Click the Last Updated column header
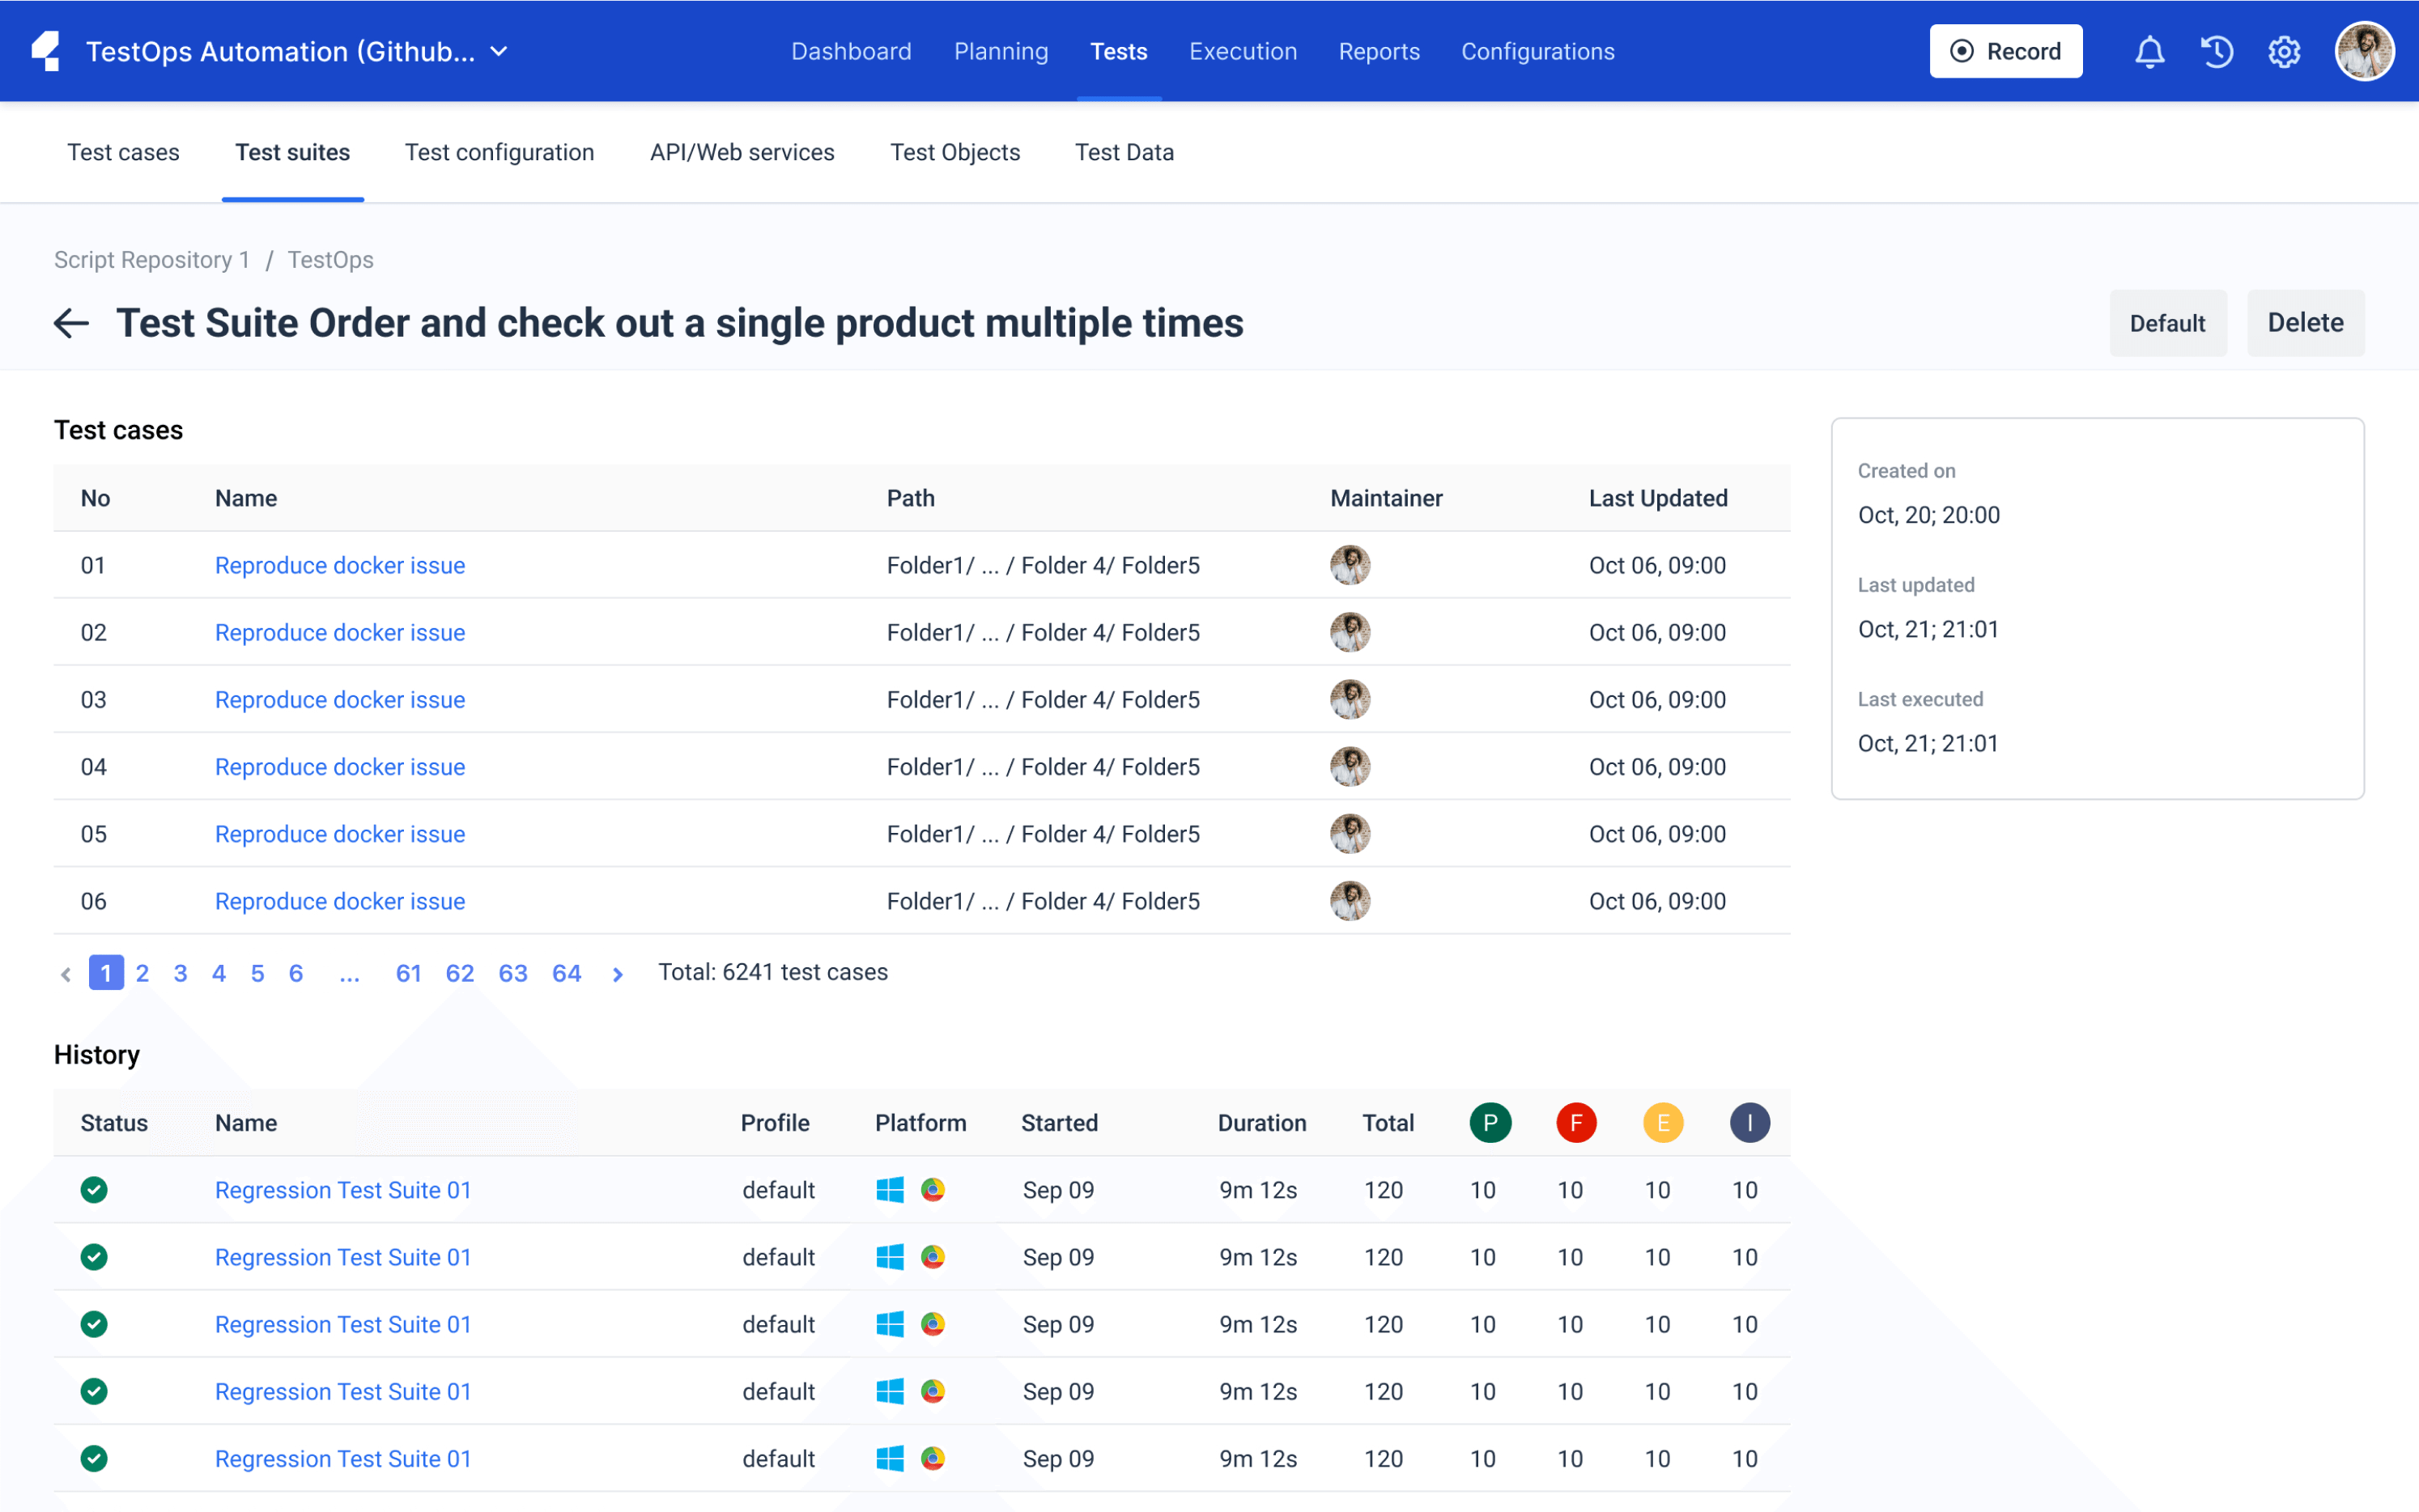Image resolution: width=2419 pixels, height=1512 pixels. [1658, 498]
